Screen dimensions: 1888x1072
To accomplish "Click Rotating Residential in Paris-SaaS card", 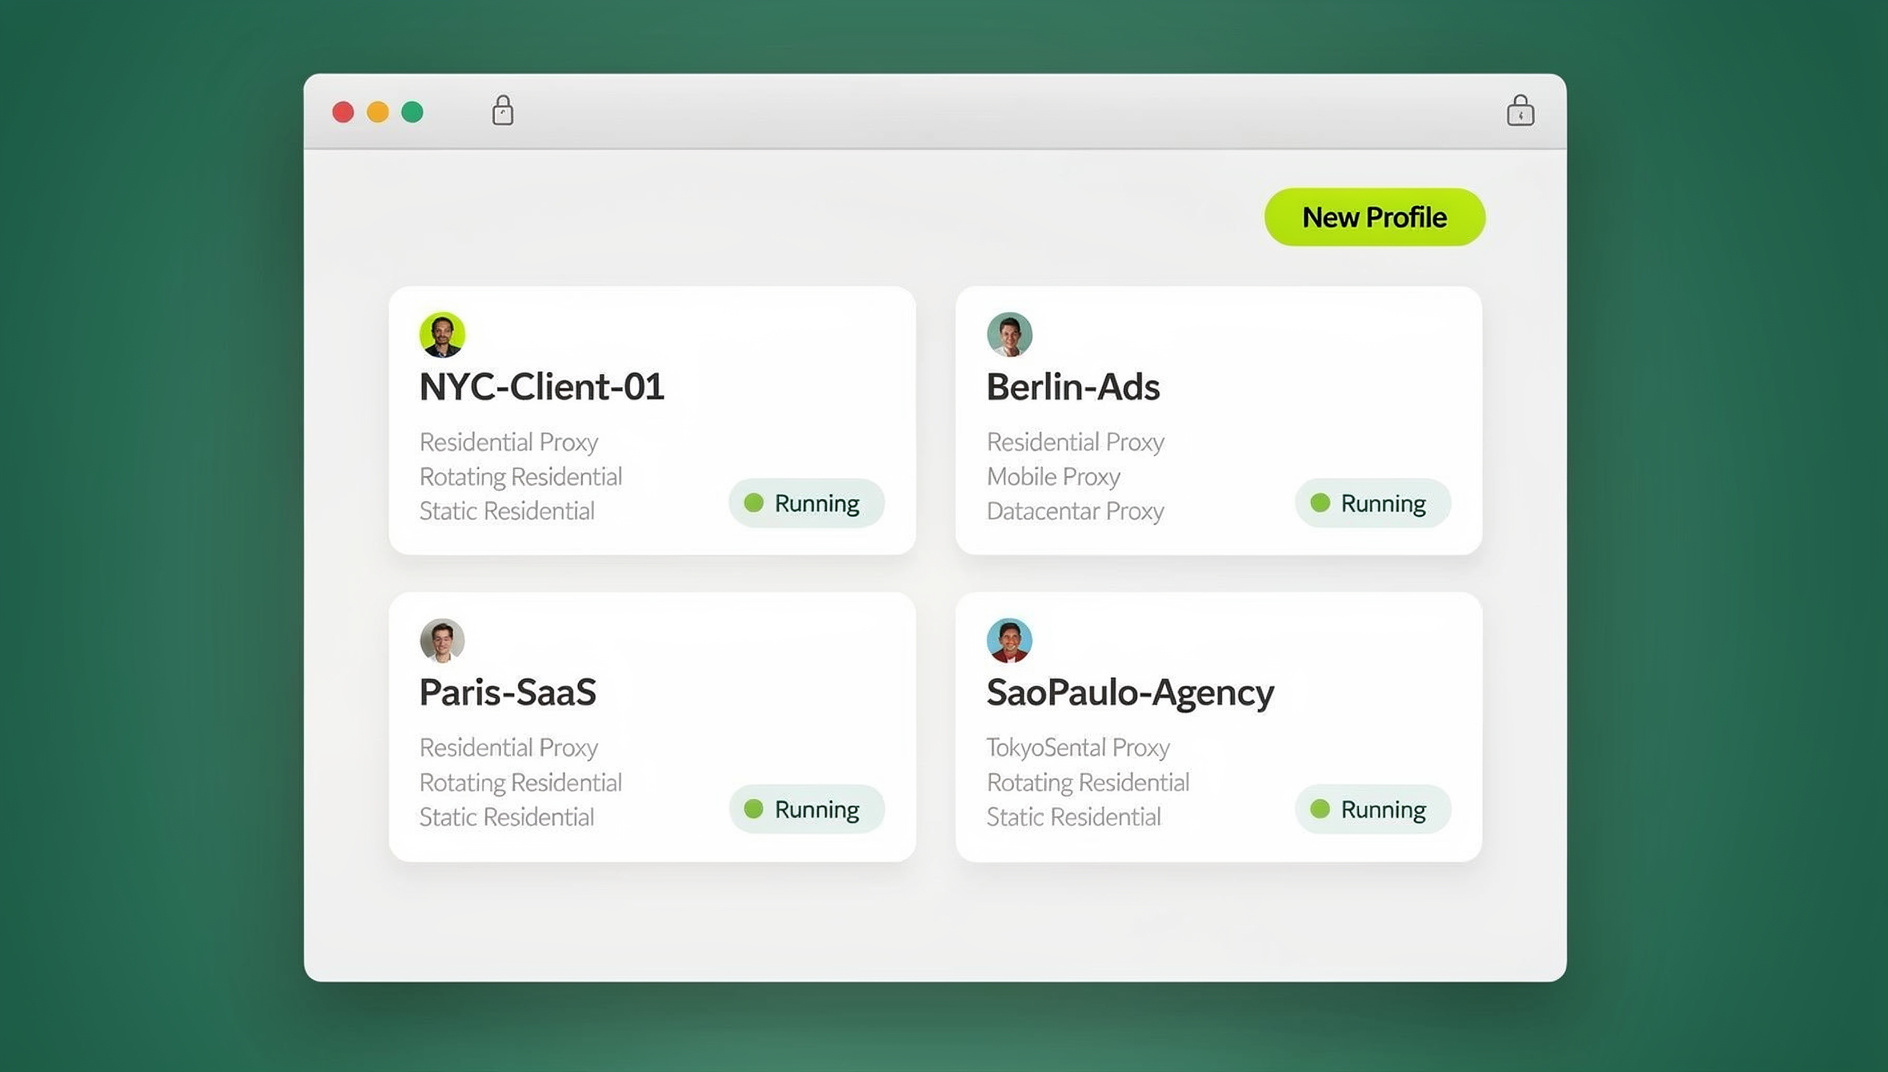I will point(520,783).
